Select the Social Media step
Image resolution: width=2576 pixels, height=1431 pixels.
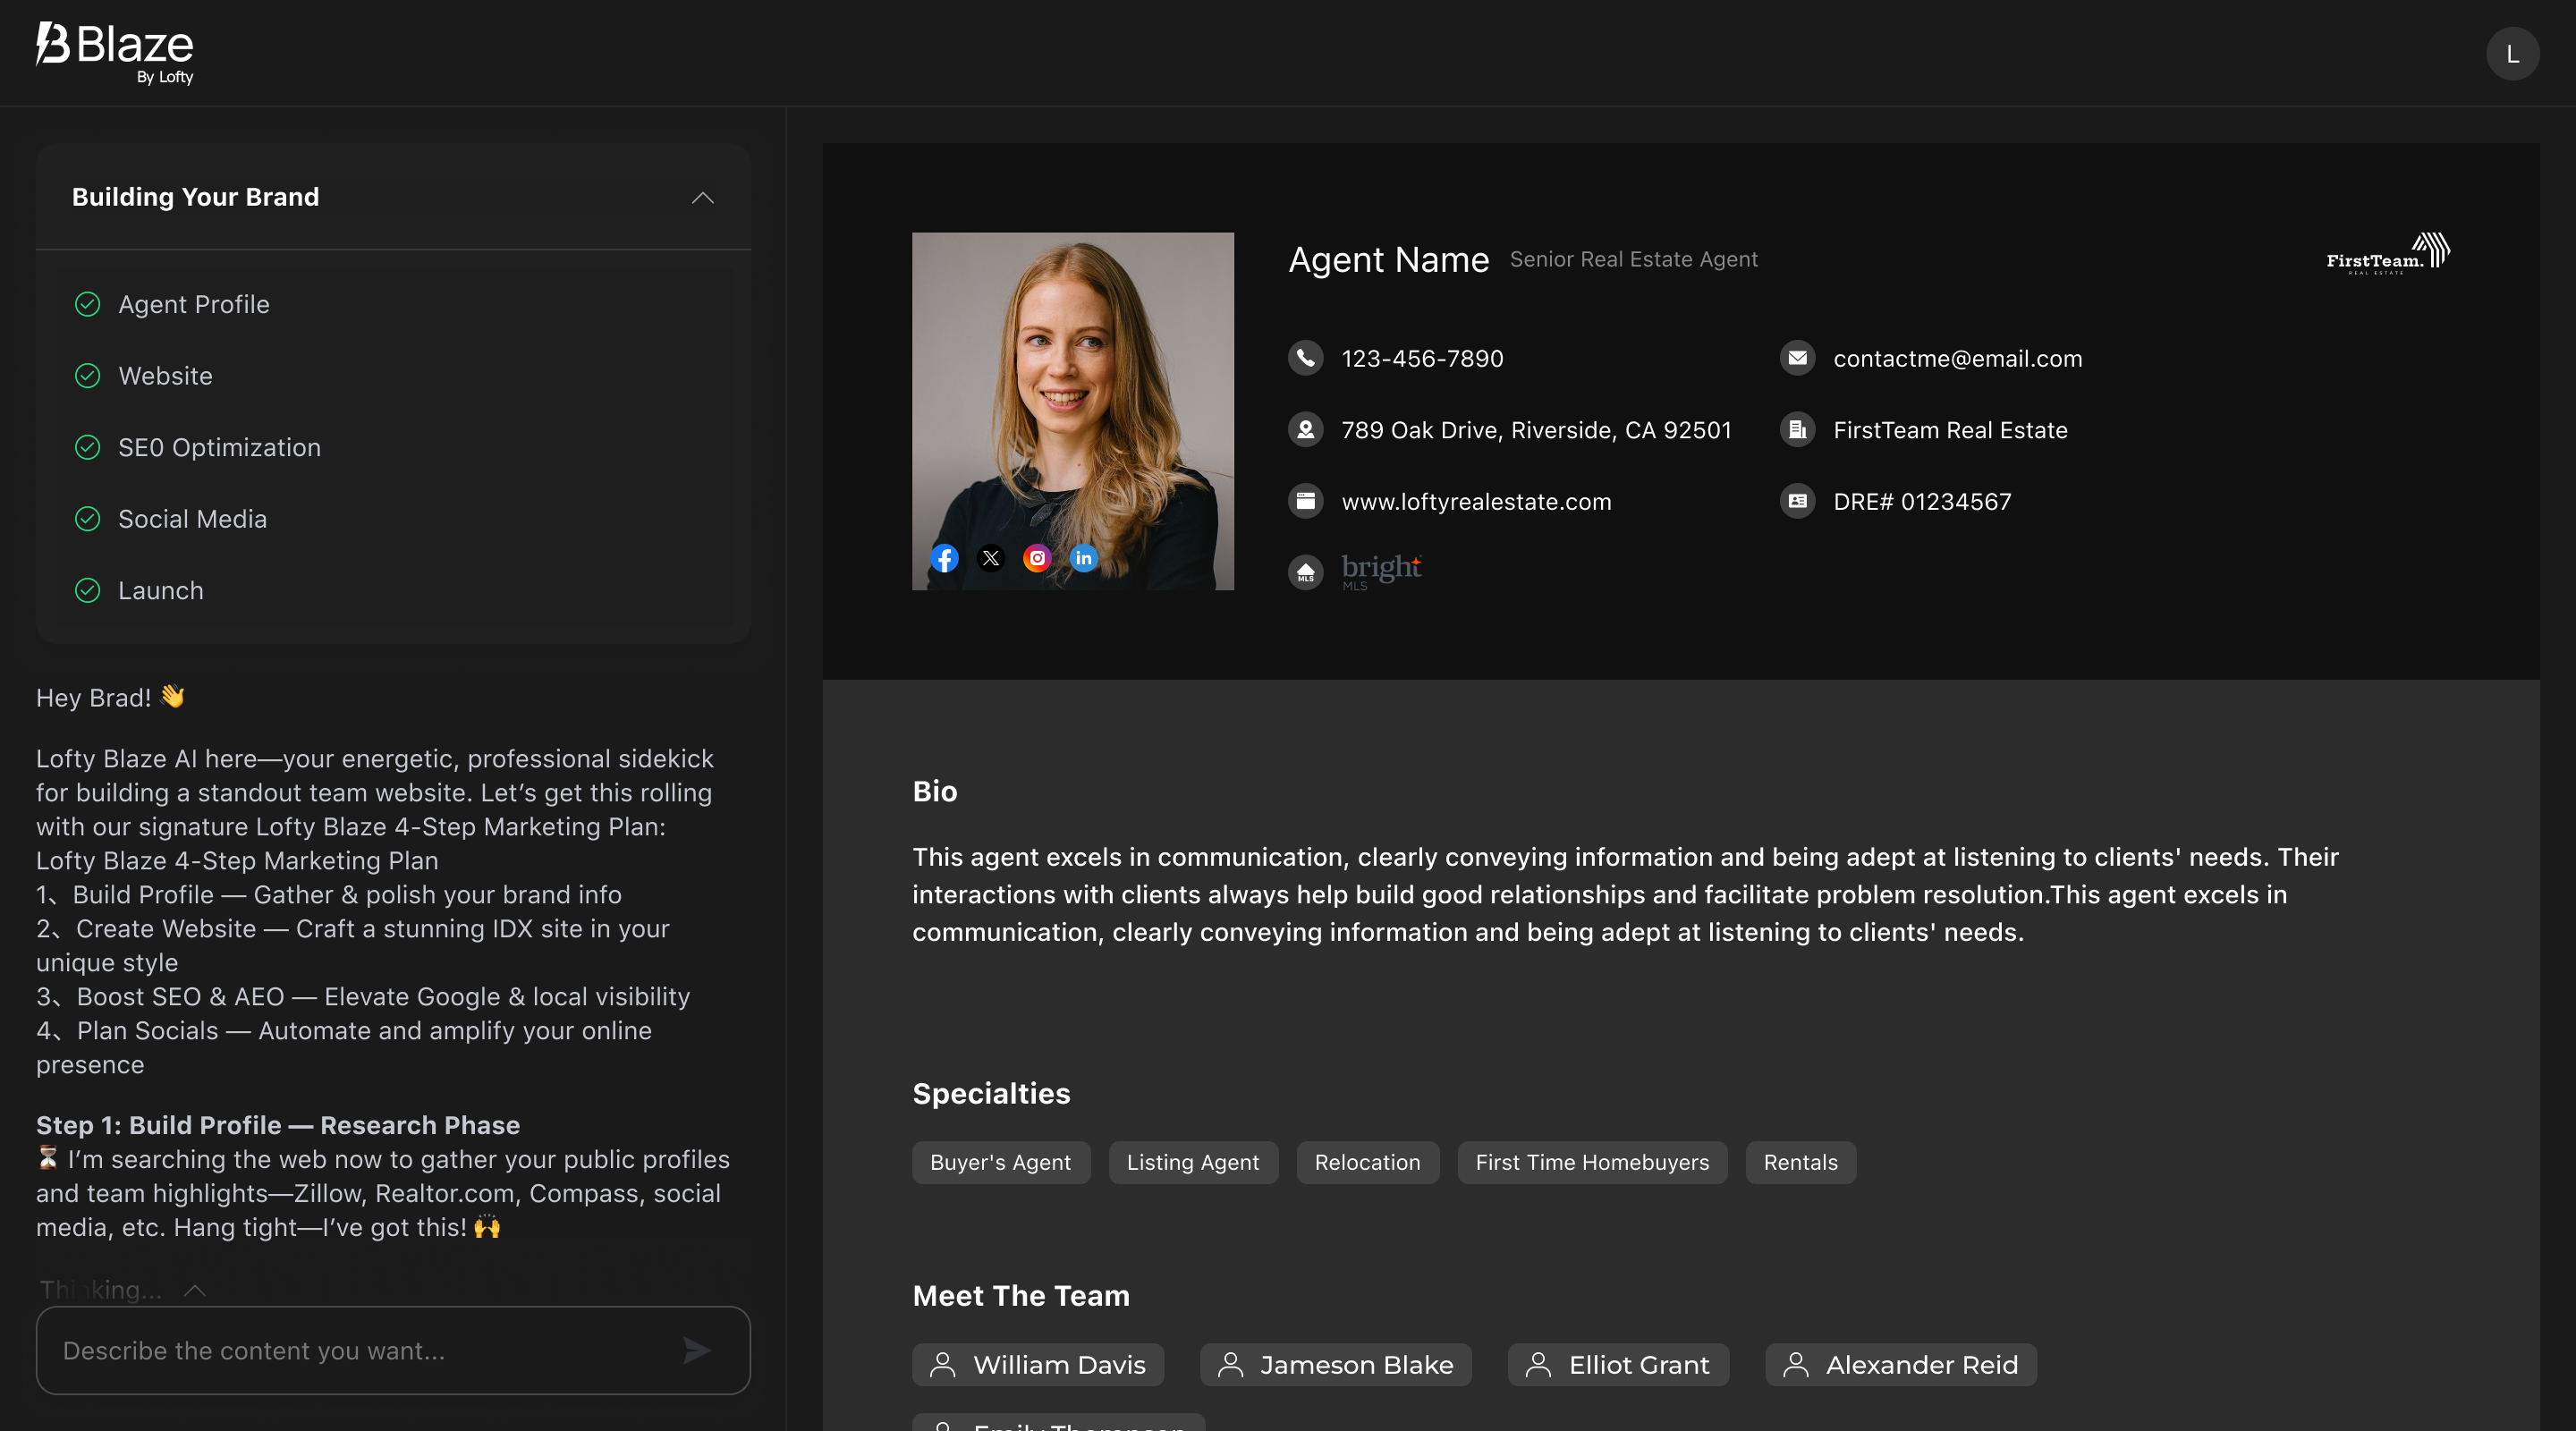[x=192, y=519]
